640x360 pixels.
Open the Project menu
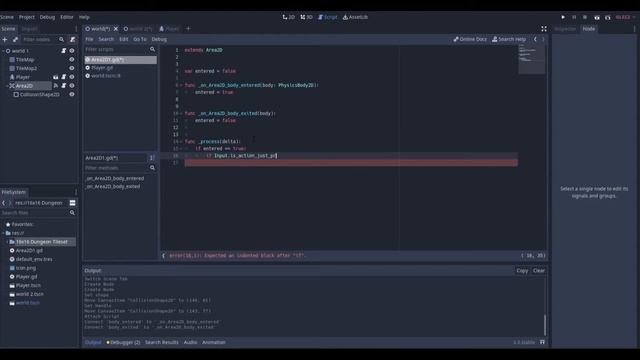click(27, 17)
